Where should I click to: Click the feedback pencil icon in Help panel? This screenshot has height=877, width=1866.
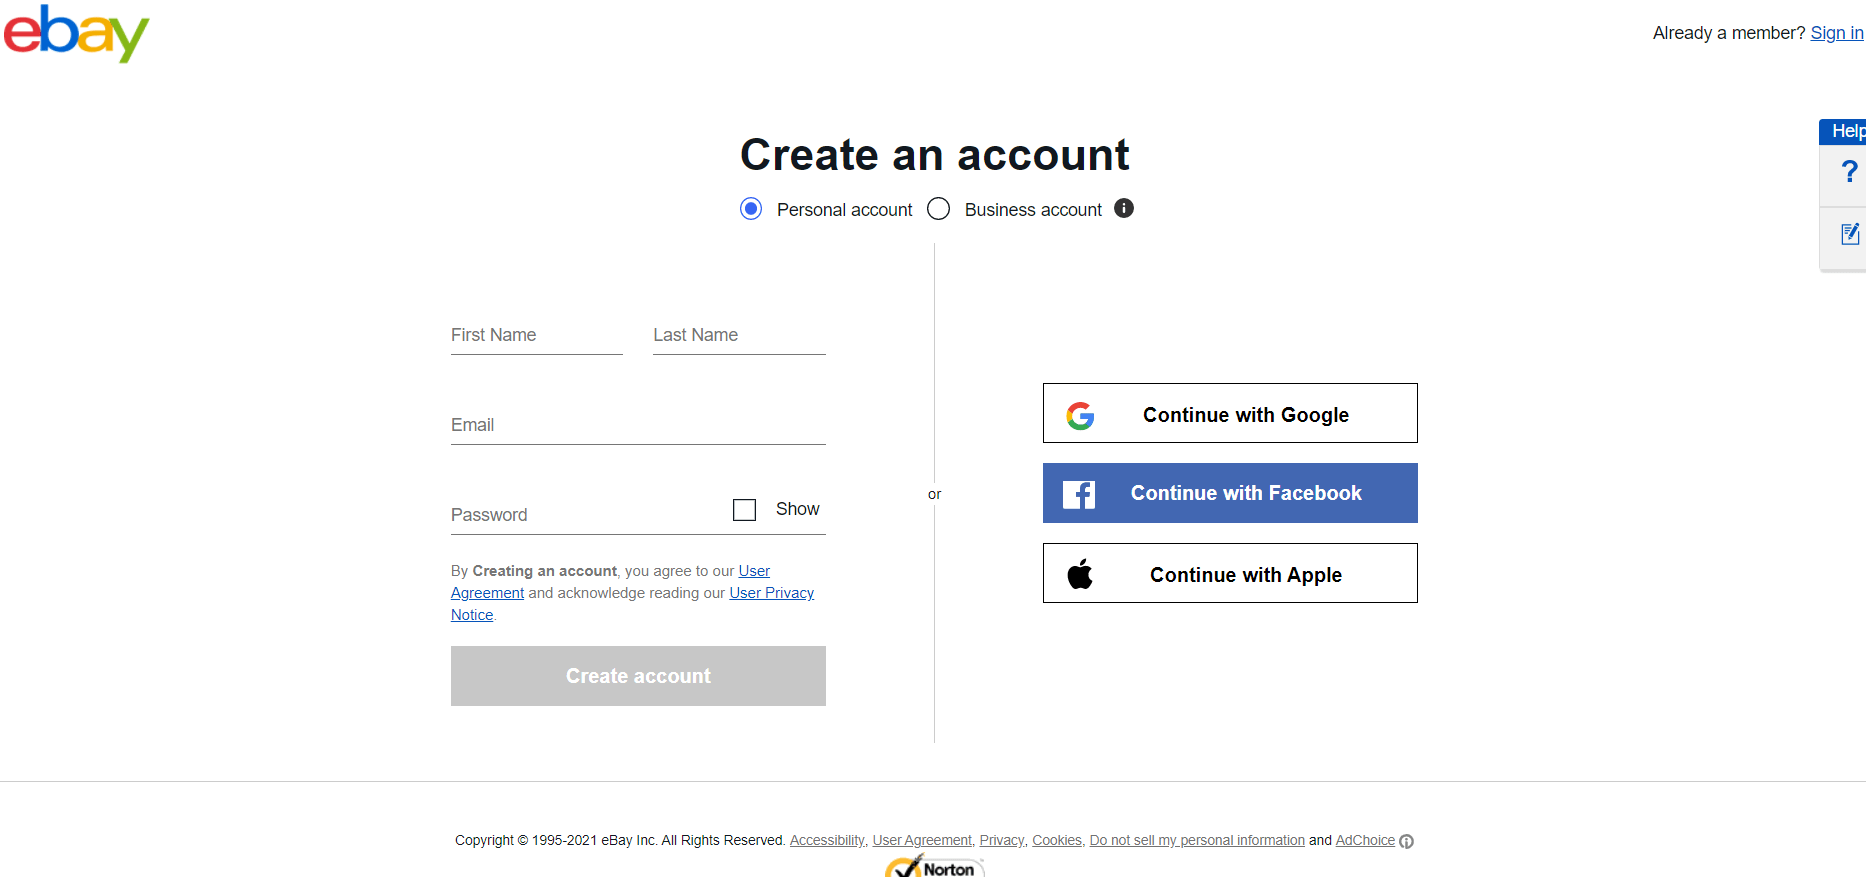(1851, 234)
